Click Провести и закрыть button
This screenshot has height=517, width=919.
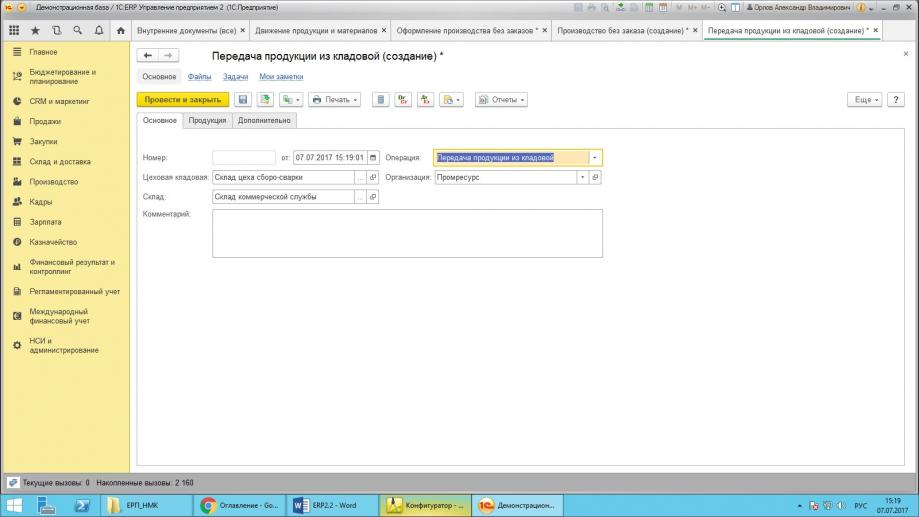(182, 100)
